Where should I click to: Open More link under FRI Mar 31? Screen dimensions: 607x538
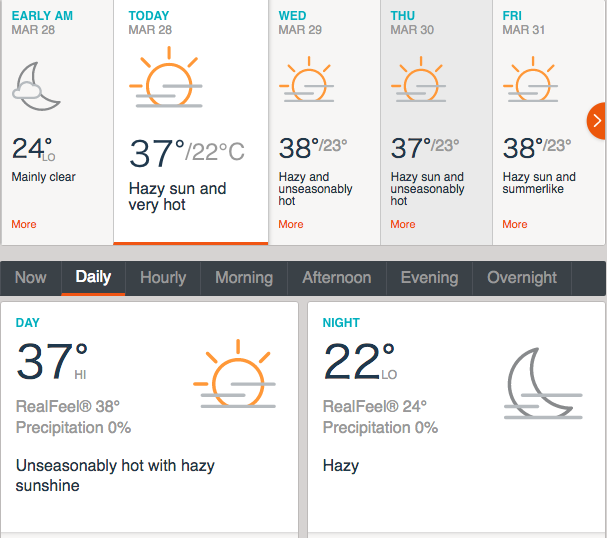coord(515,224)
